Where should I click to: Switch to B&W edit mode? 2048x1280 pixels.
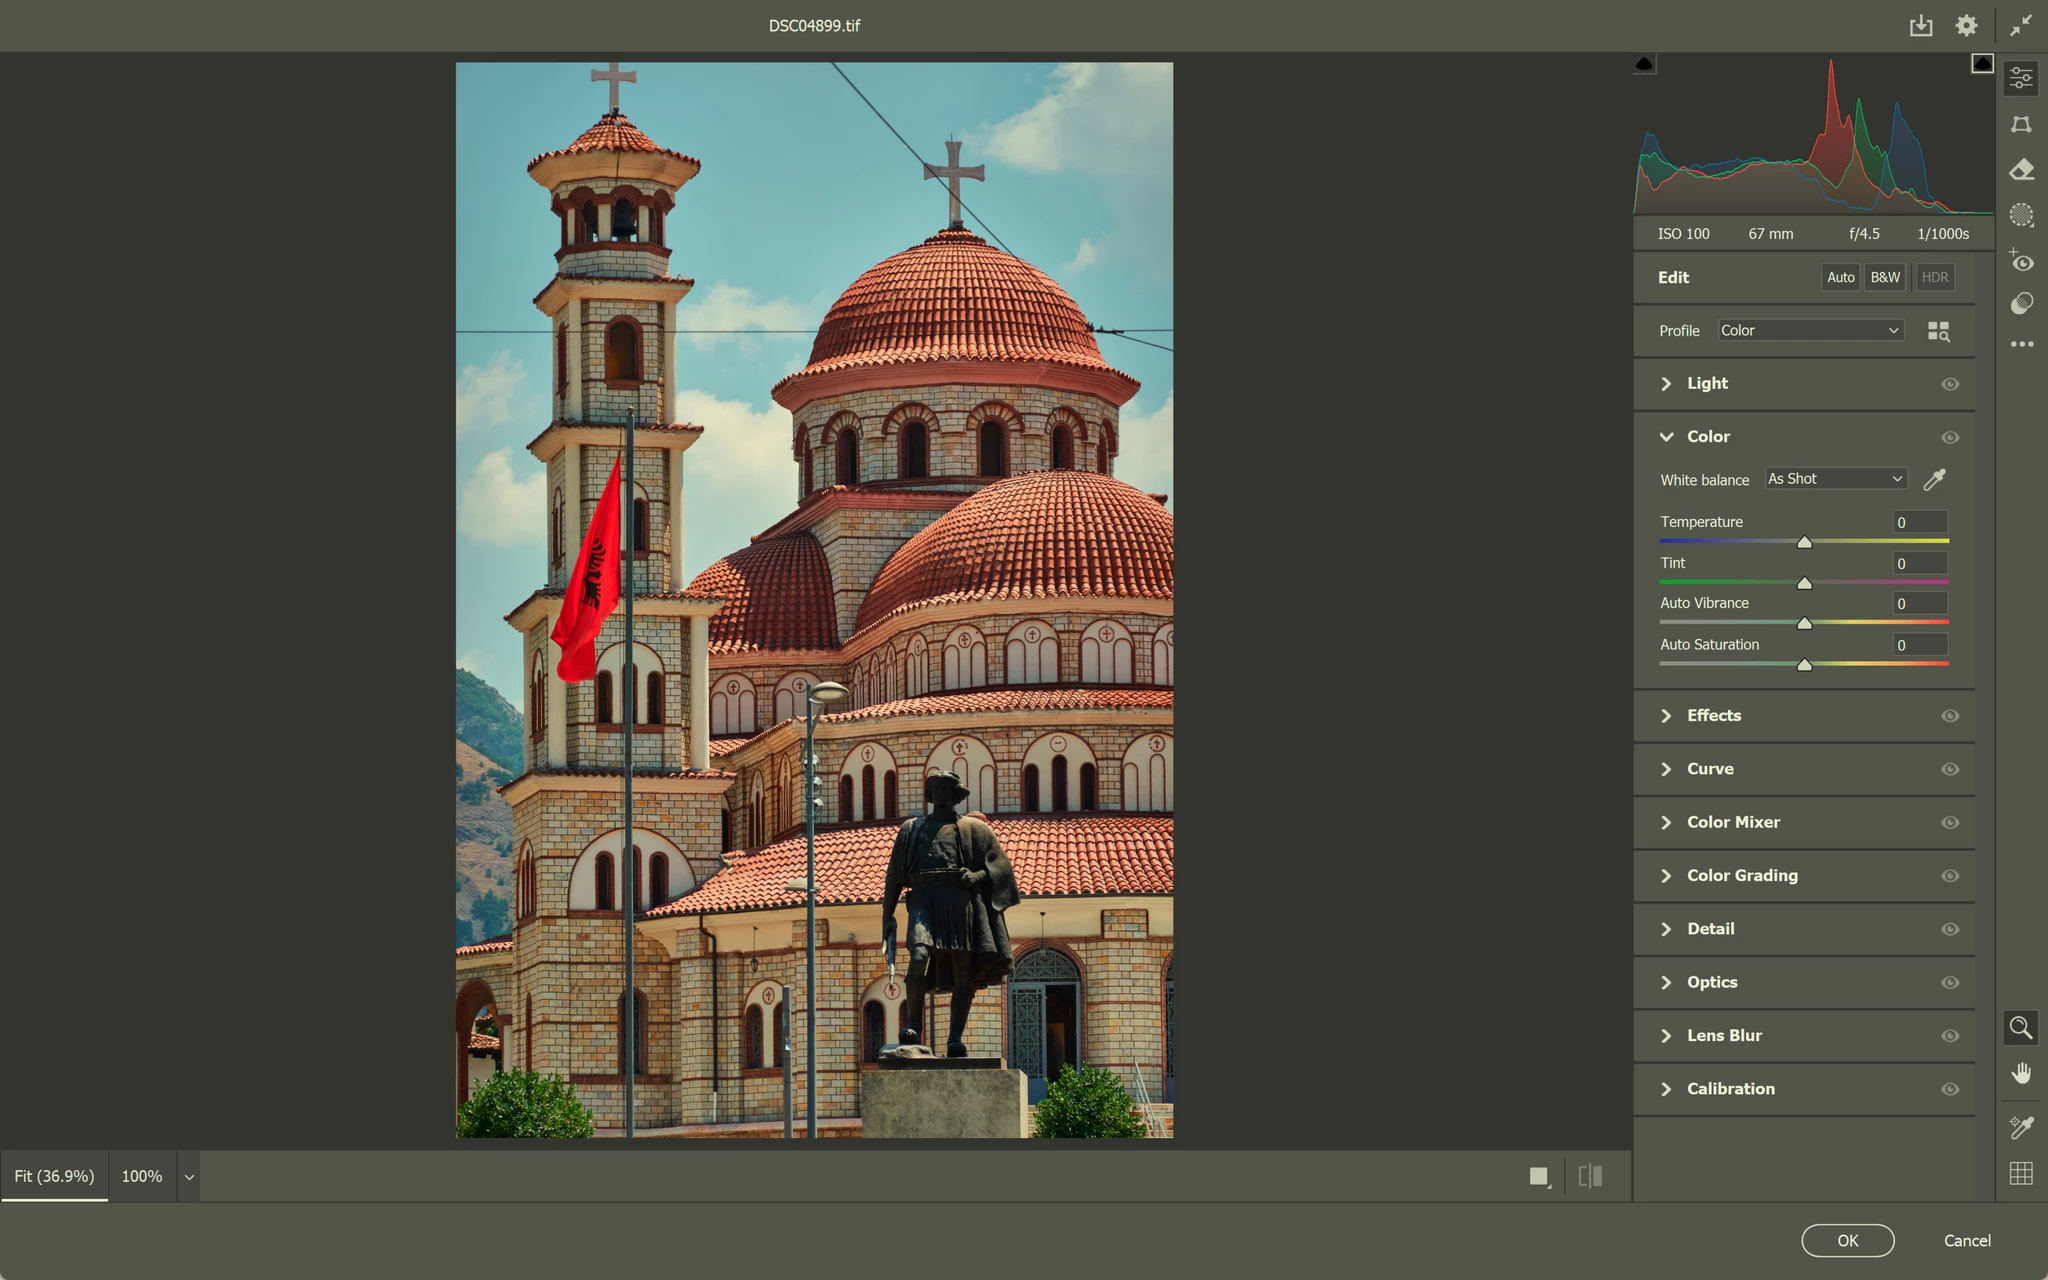click(1885, 277)
